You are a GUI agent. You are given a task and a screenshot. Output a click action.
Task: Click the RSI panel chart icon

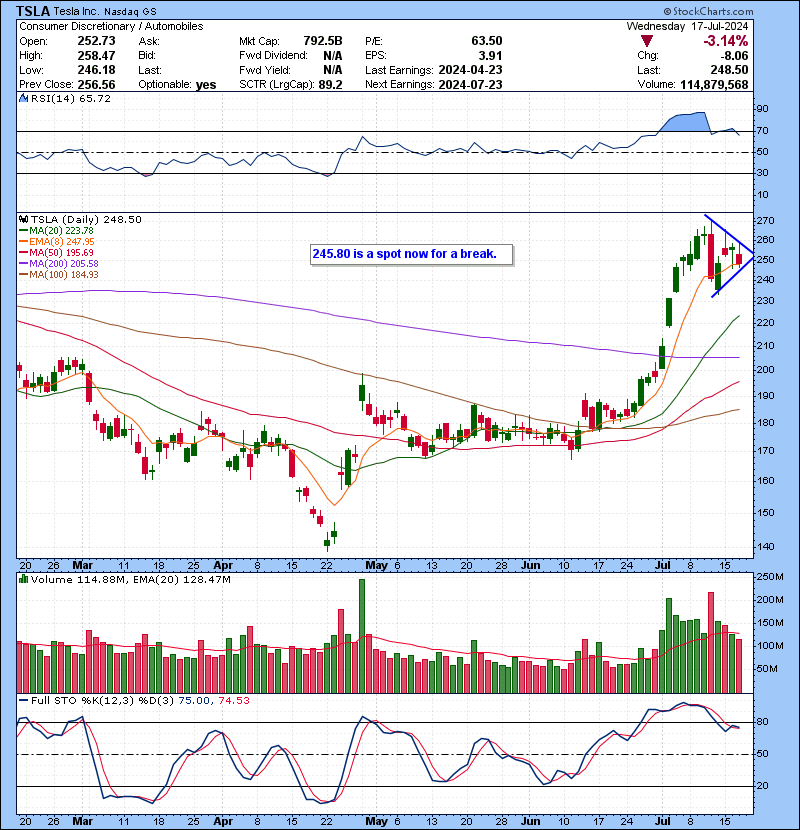point(23,98)
